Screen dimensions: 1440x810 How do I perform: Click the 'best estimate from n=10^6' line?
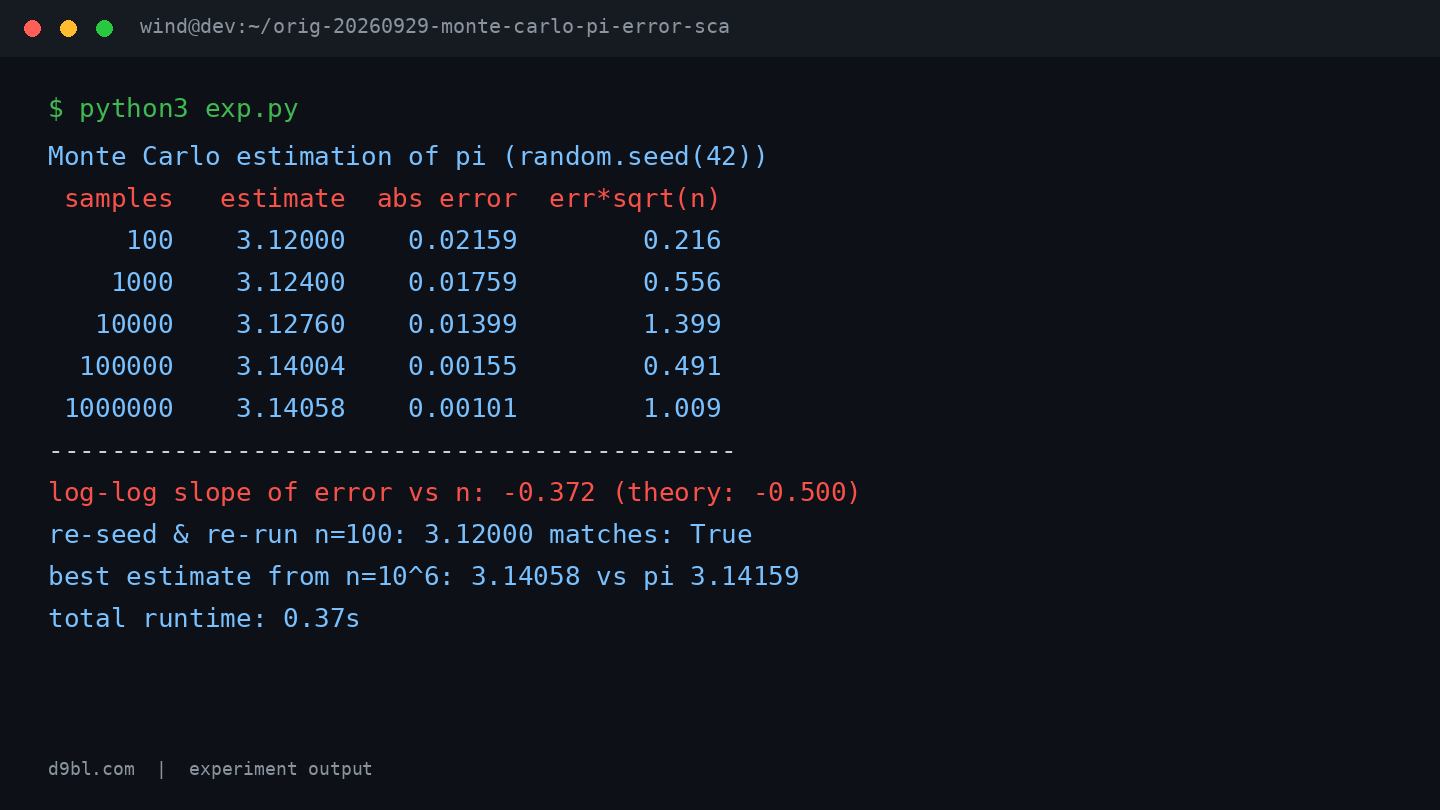[424, 577]
